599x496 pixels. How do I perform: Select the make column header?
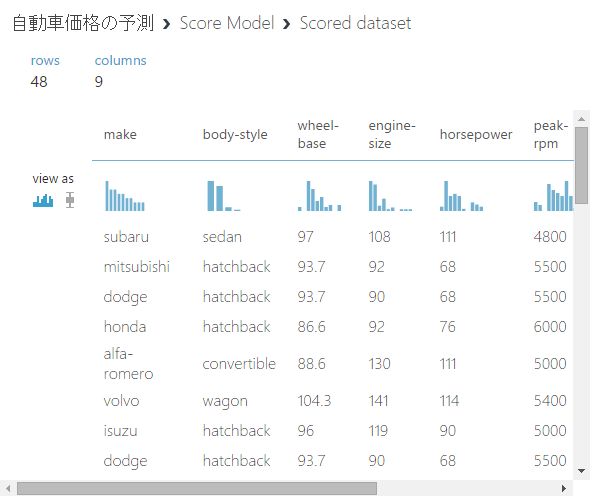click(x=120, y=135)
